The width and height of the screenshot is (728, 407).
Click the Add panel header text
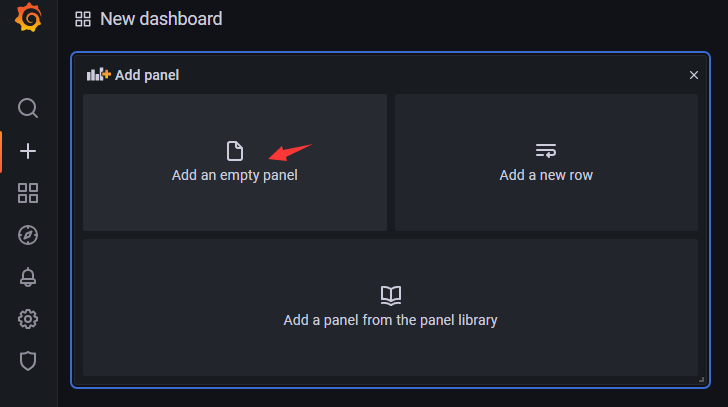click(147, 75)
